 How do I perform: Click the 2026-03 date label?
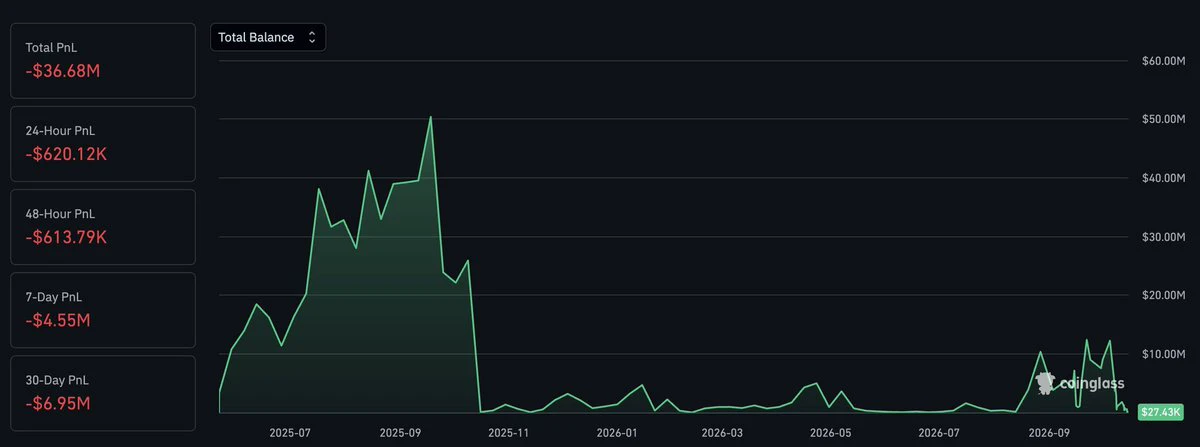722,433
